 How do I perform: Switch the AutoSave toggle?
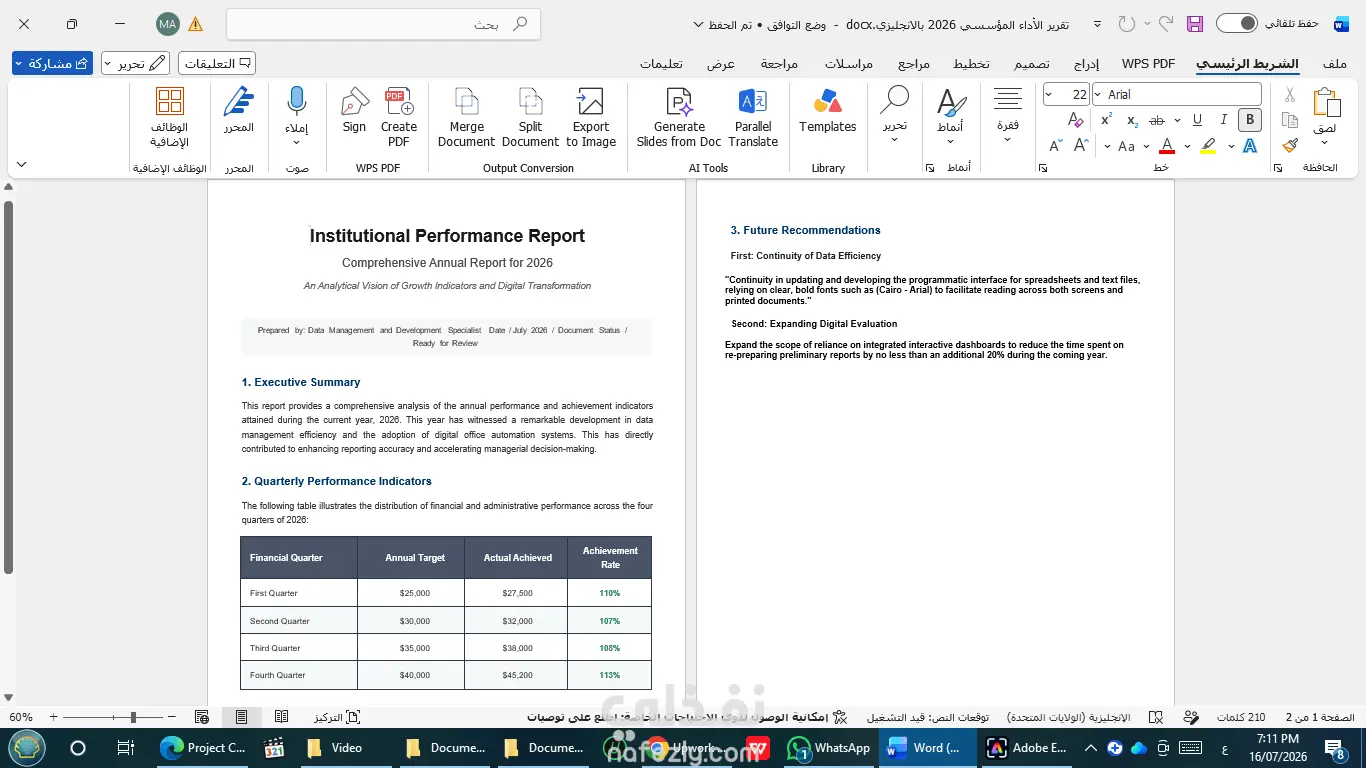point(1237,23)
